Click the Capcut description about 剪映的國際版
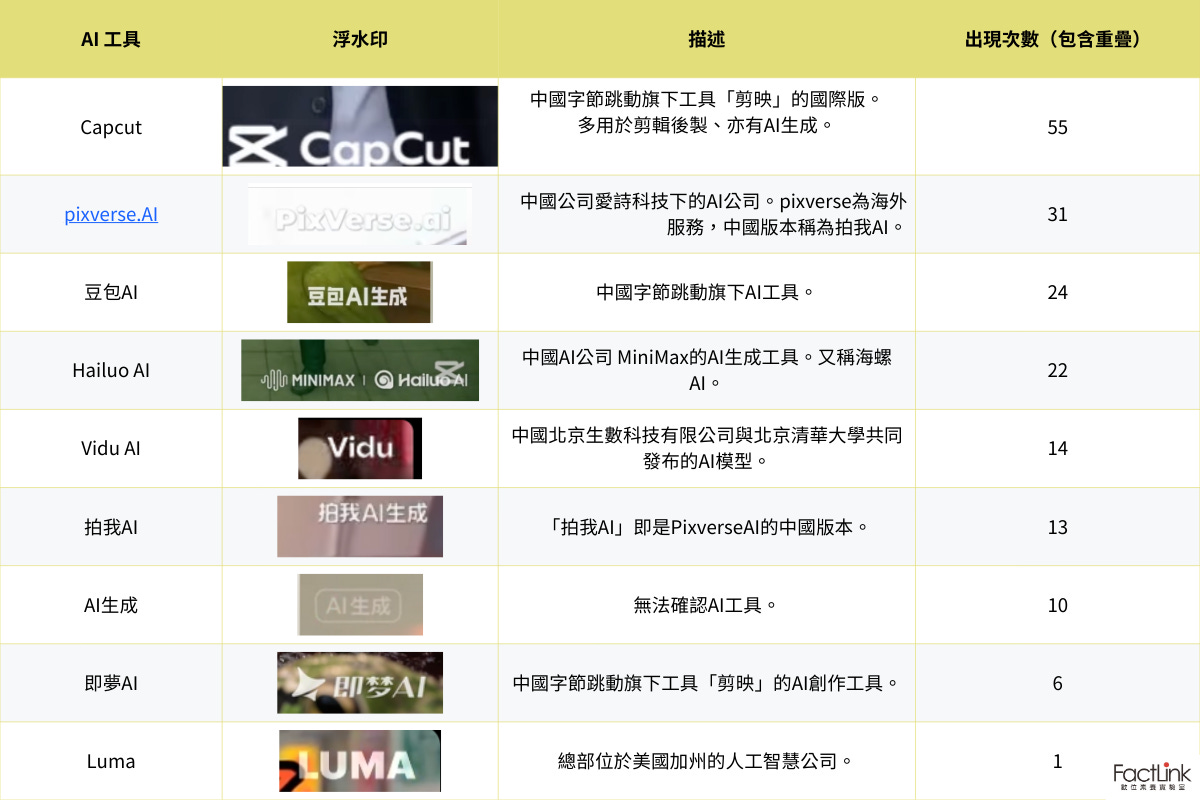1200x800 pixels. 707,112
